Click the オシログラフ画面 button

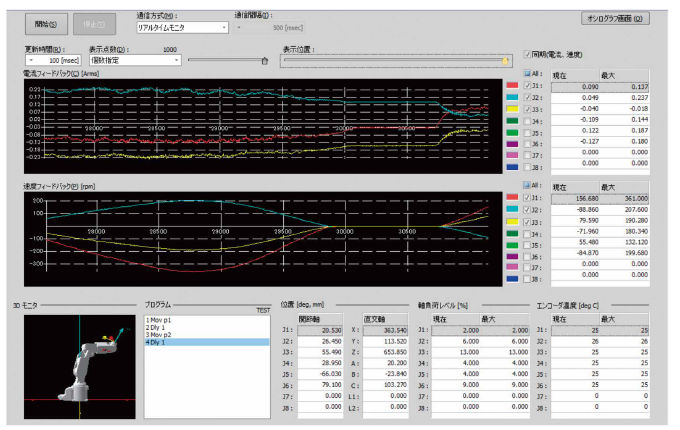(x=614, y=18)
